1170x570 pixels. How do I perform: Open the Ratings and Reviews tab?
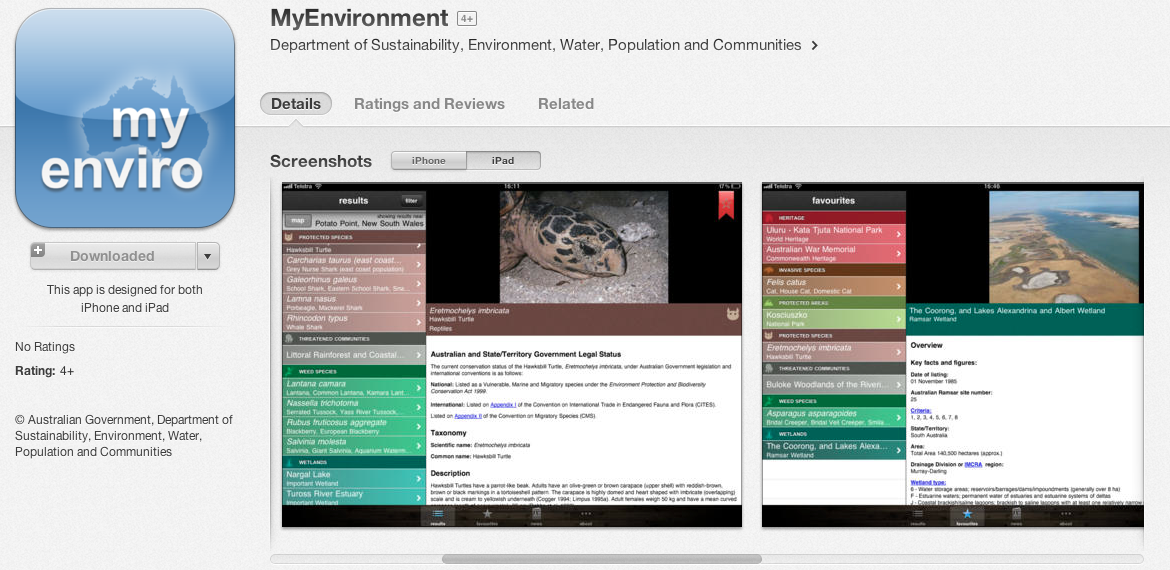[429, 104]
